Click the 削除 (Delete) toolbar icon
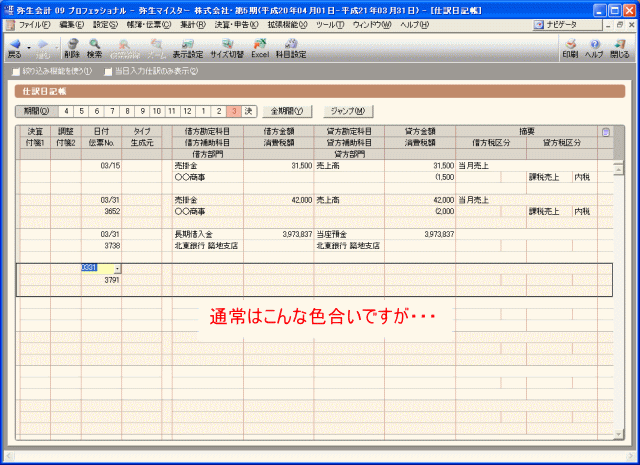Image resolution: width=640 pixels, height=465 pixels. tap(71, 48)
